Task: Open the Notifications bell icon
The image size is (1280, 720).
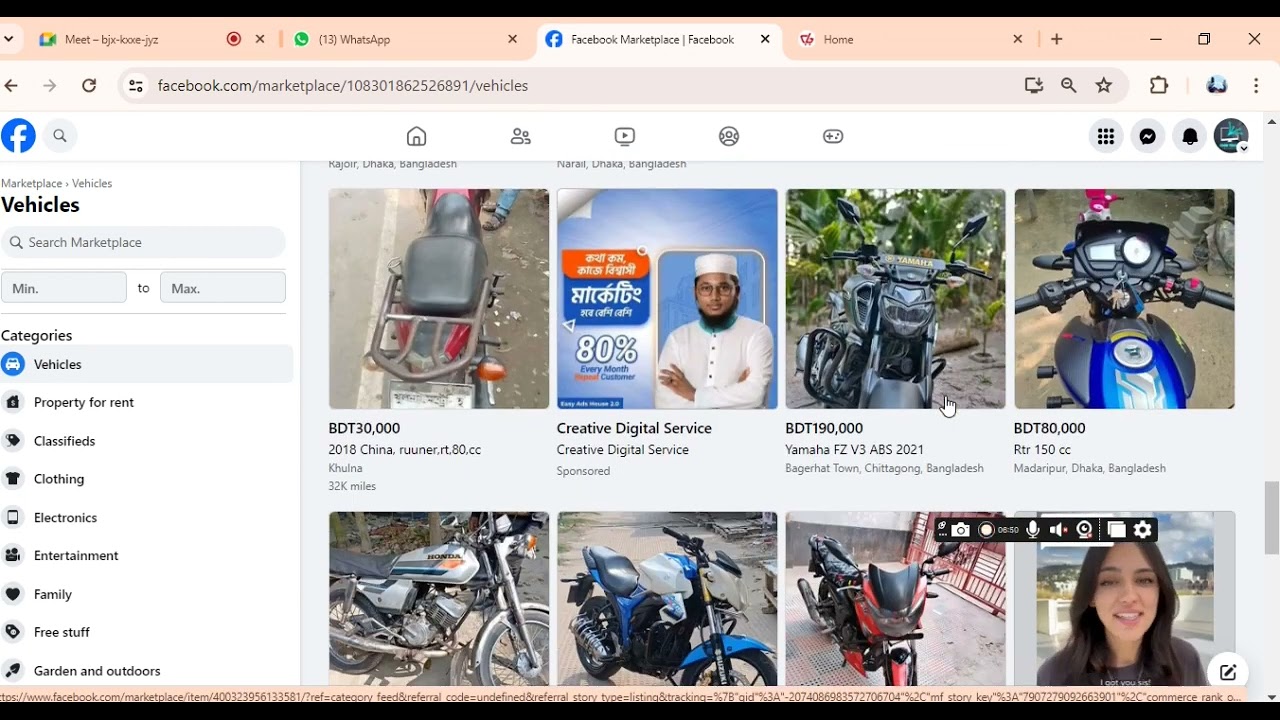Action: [x=1190, y=136]
